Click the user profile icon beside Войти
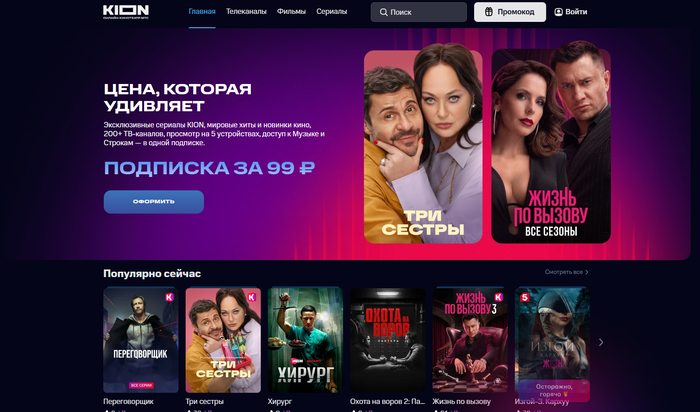This screenshot has height=412, width=700. [x=558, y=12]
